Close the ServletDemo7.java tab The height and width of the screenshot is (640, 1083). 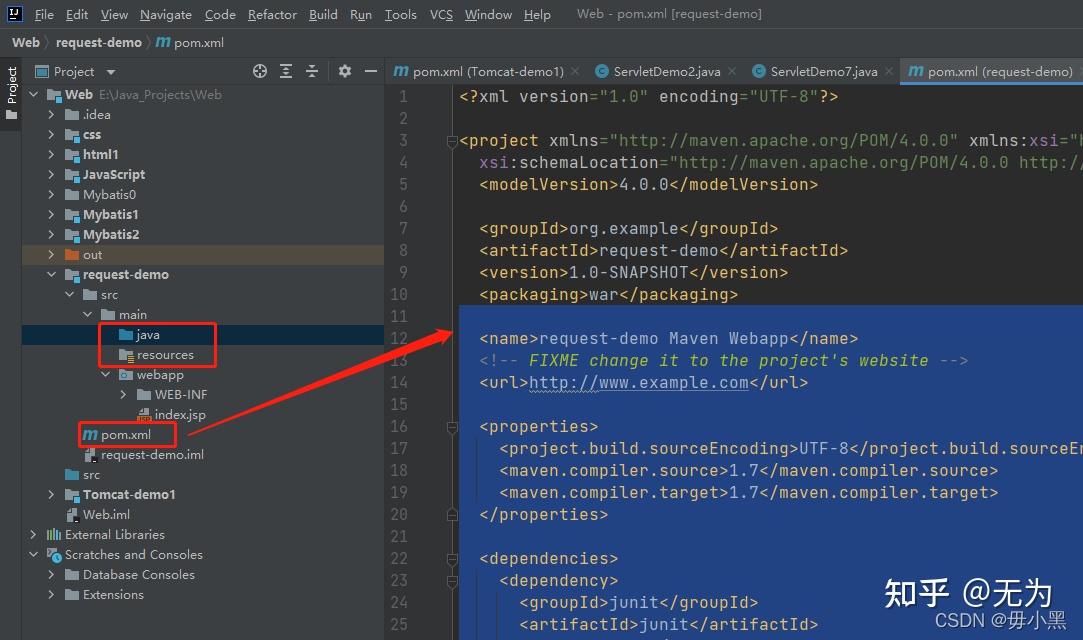click(x=889, y=71)
